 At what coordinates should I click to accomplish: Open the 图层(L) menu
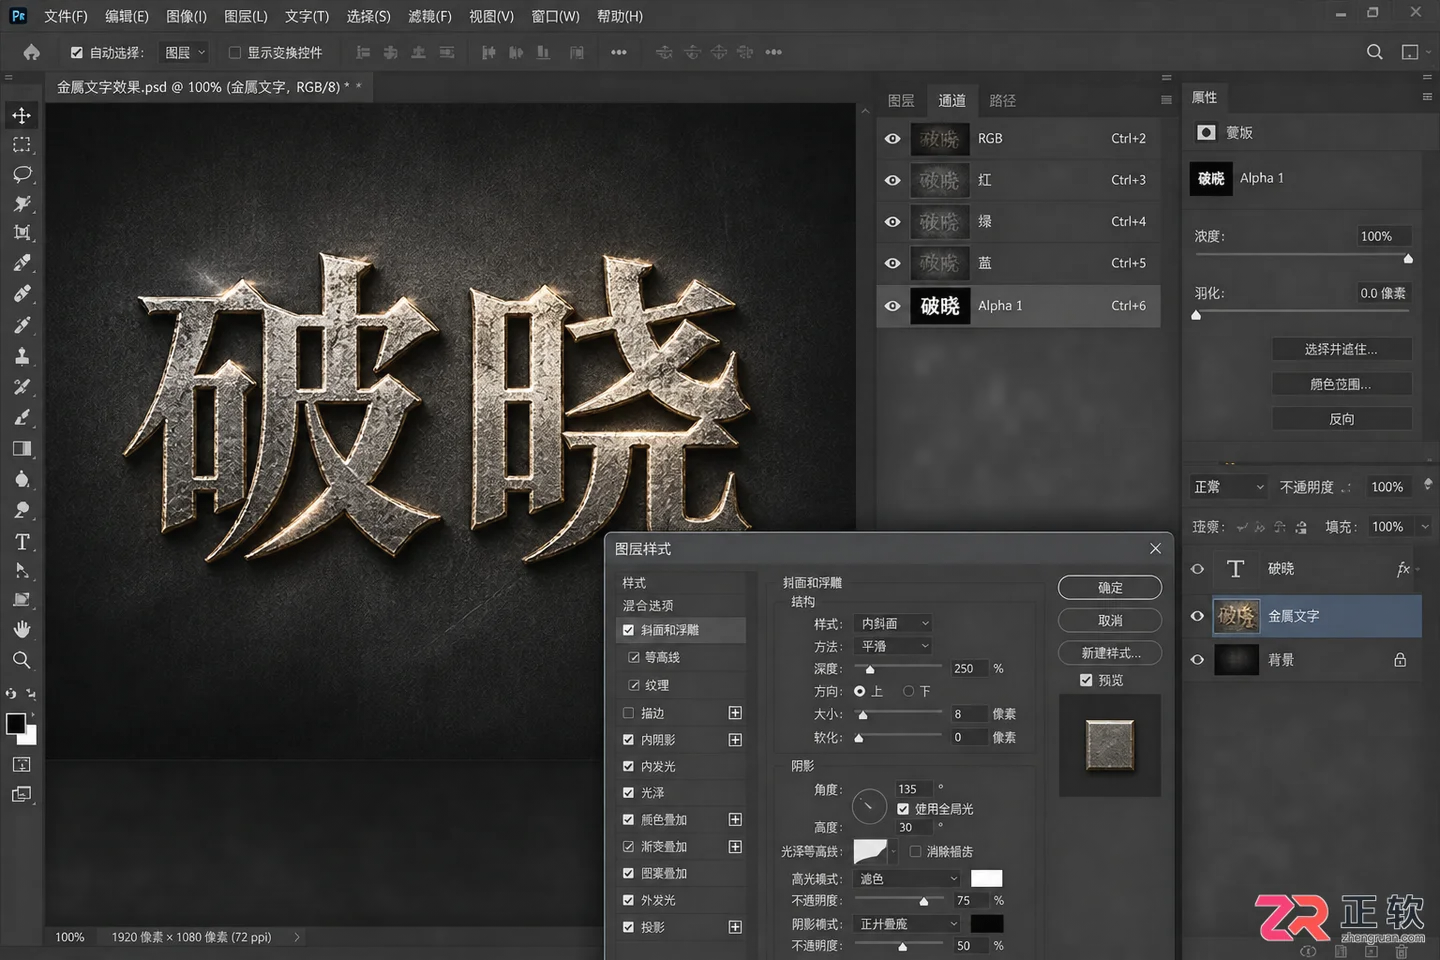(246, 16)
